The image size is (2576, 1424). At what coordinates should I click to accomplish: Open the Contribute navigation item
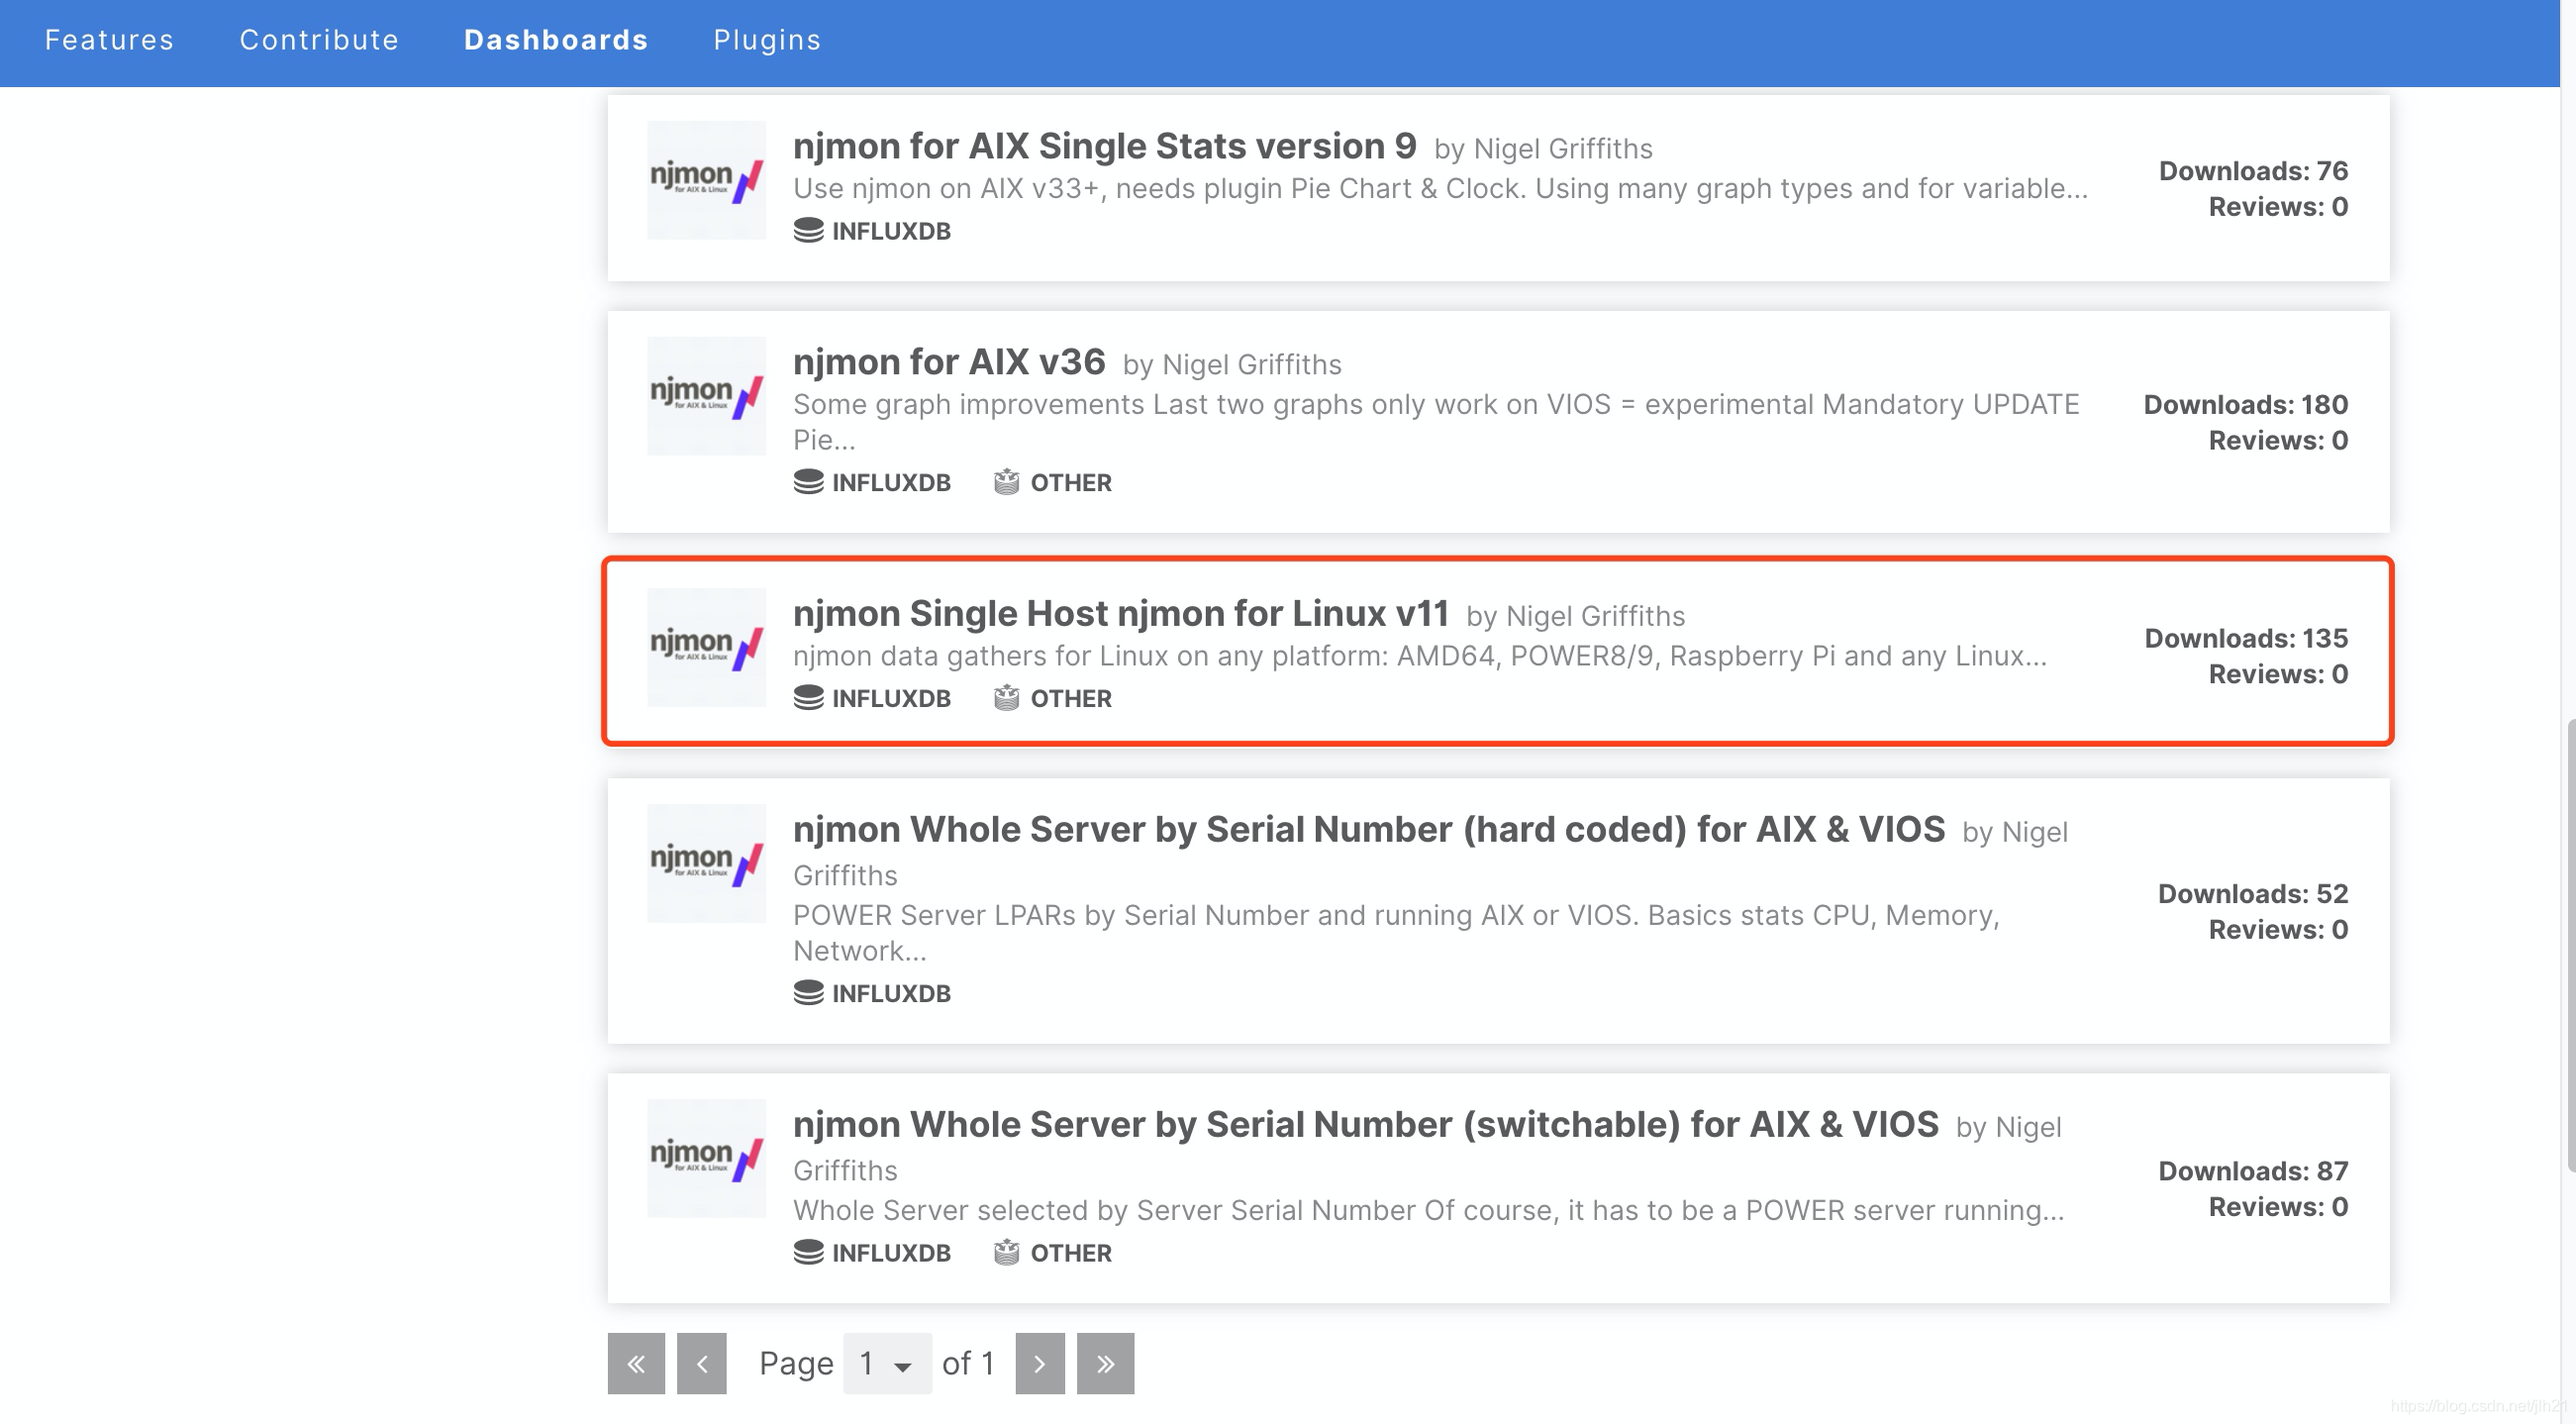pos(319,40)
